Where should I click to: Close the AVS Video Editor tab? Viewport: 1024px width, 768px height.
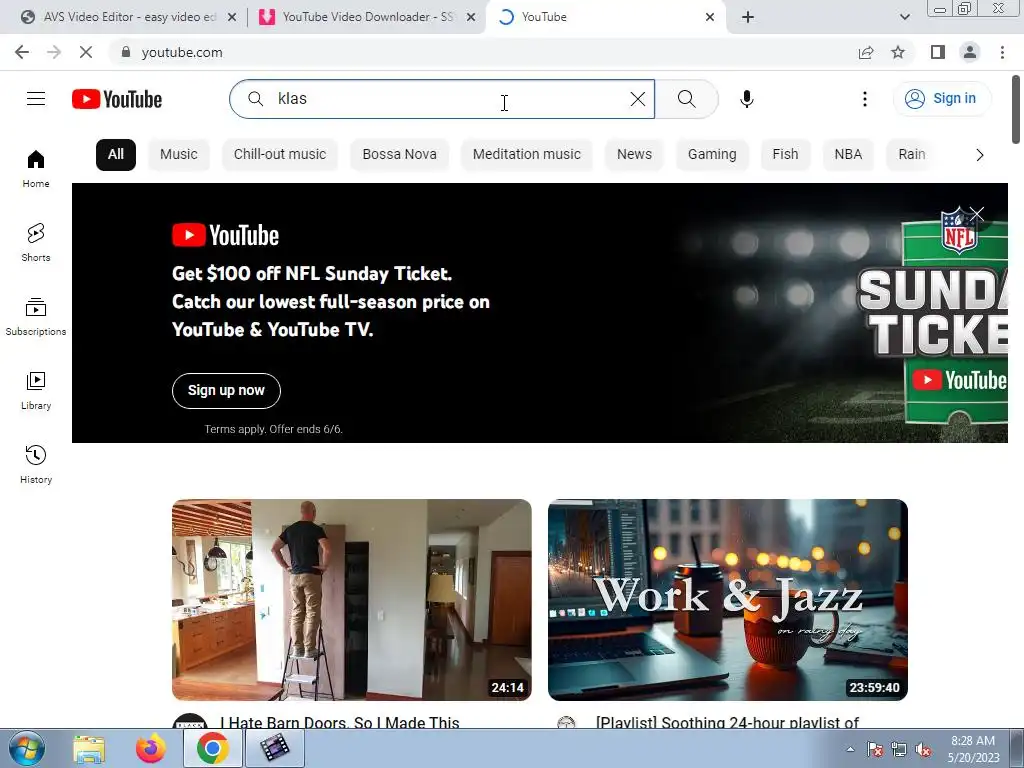tap(232, 18)
